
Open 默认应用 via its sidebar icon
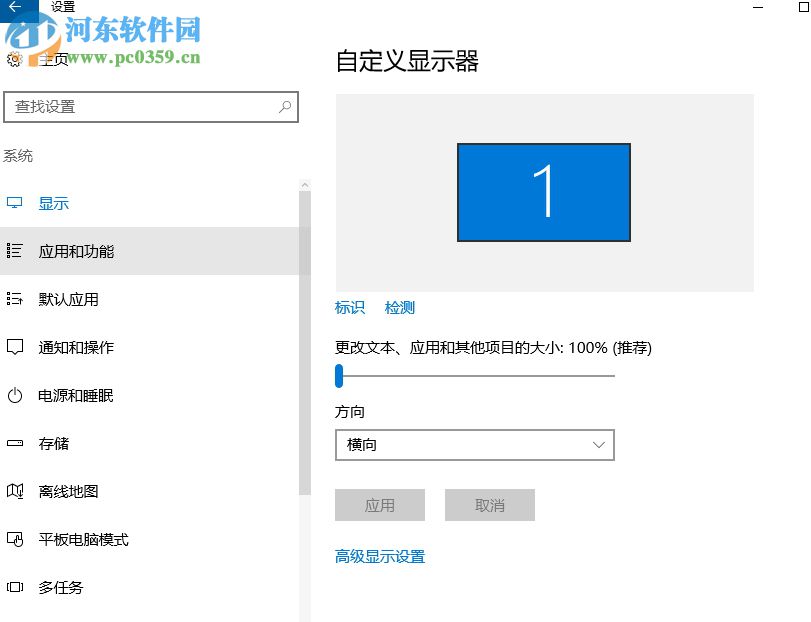point(14,299)
